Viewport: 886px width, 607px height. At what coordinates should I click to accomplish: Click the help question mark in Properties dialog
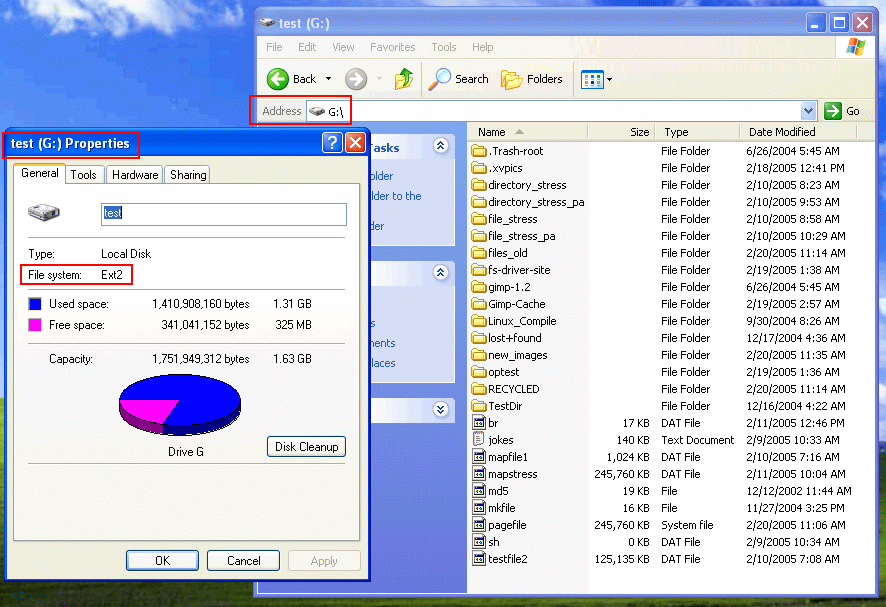(331, 143)
